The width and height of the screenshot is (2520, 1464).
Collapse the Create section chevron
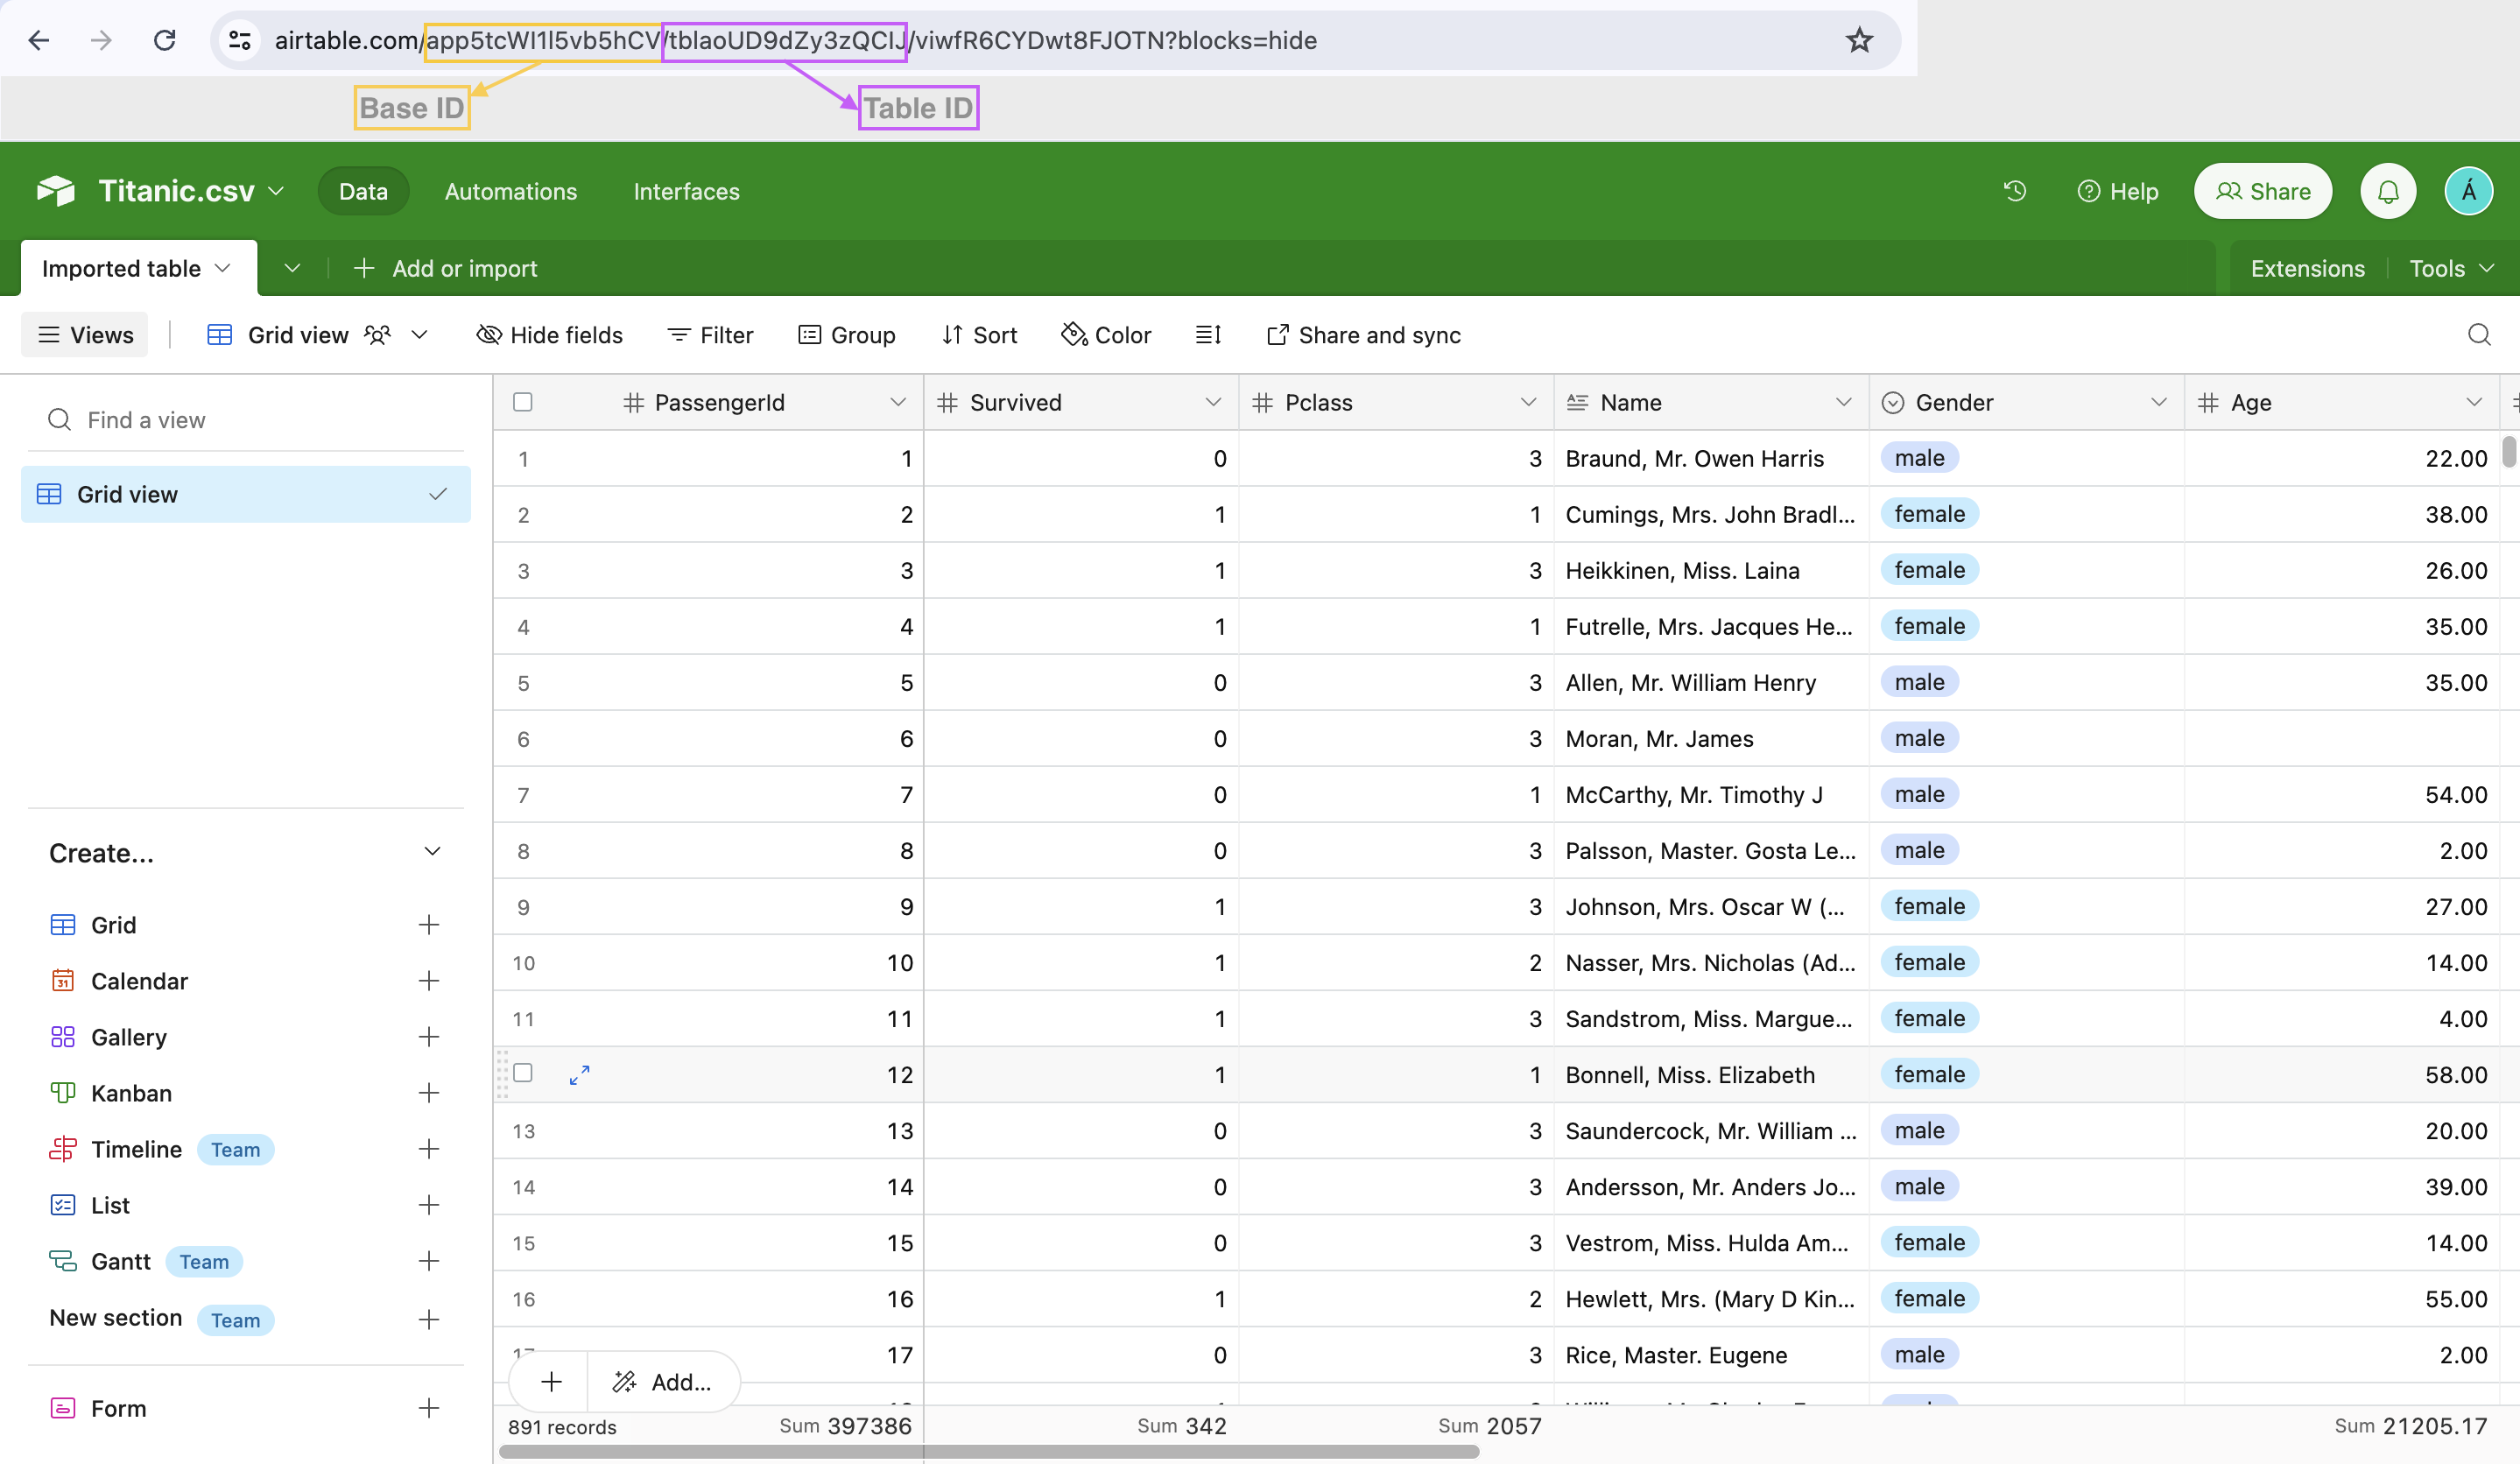pyautogui.click(x=432, y=852)
